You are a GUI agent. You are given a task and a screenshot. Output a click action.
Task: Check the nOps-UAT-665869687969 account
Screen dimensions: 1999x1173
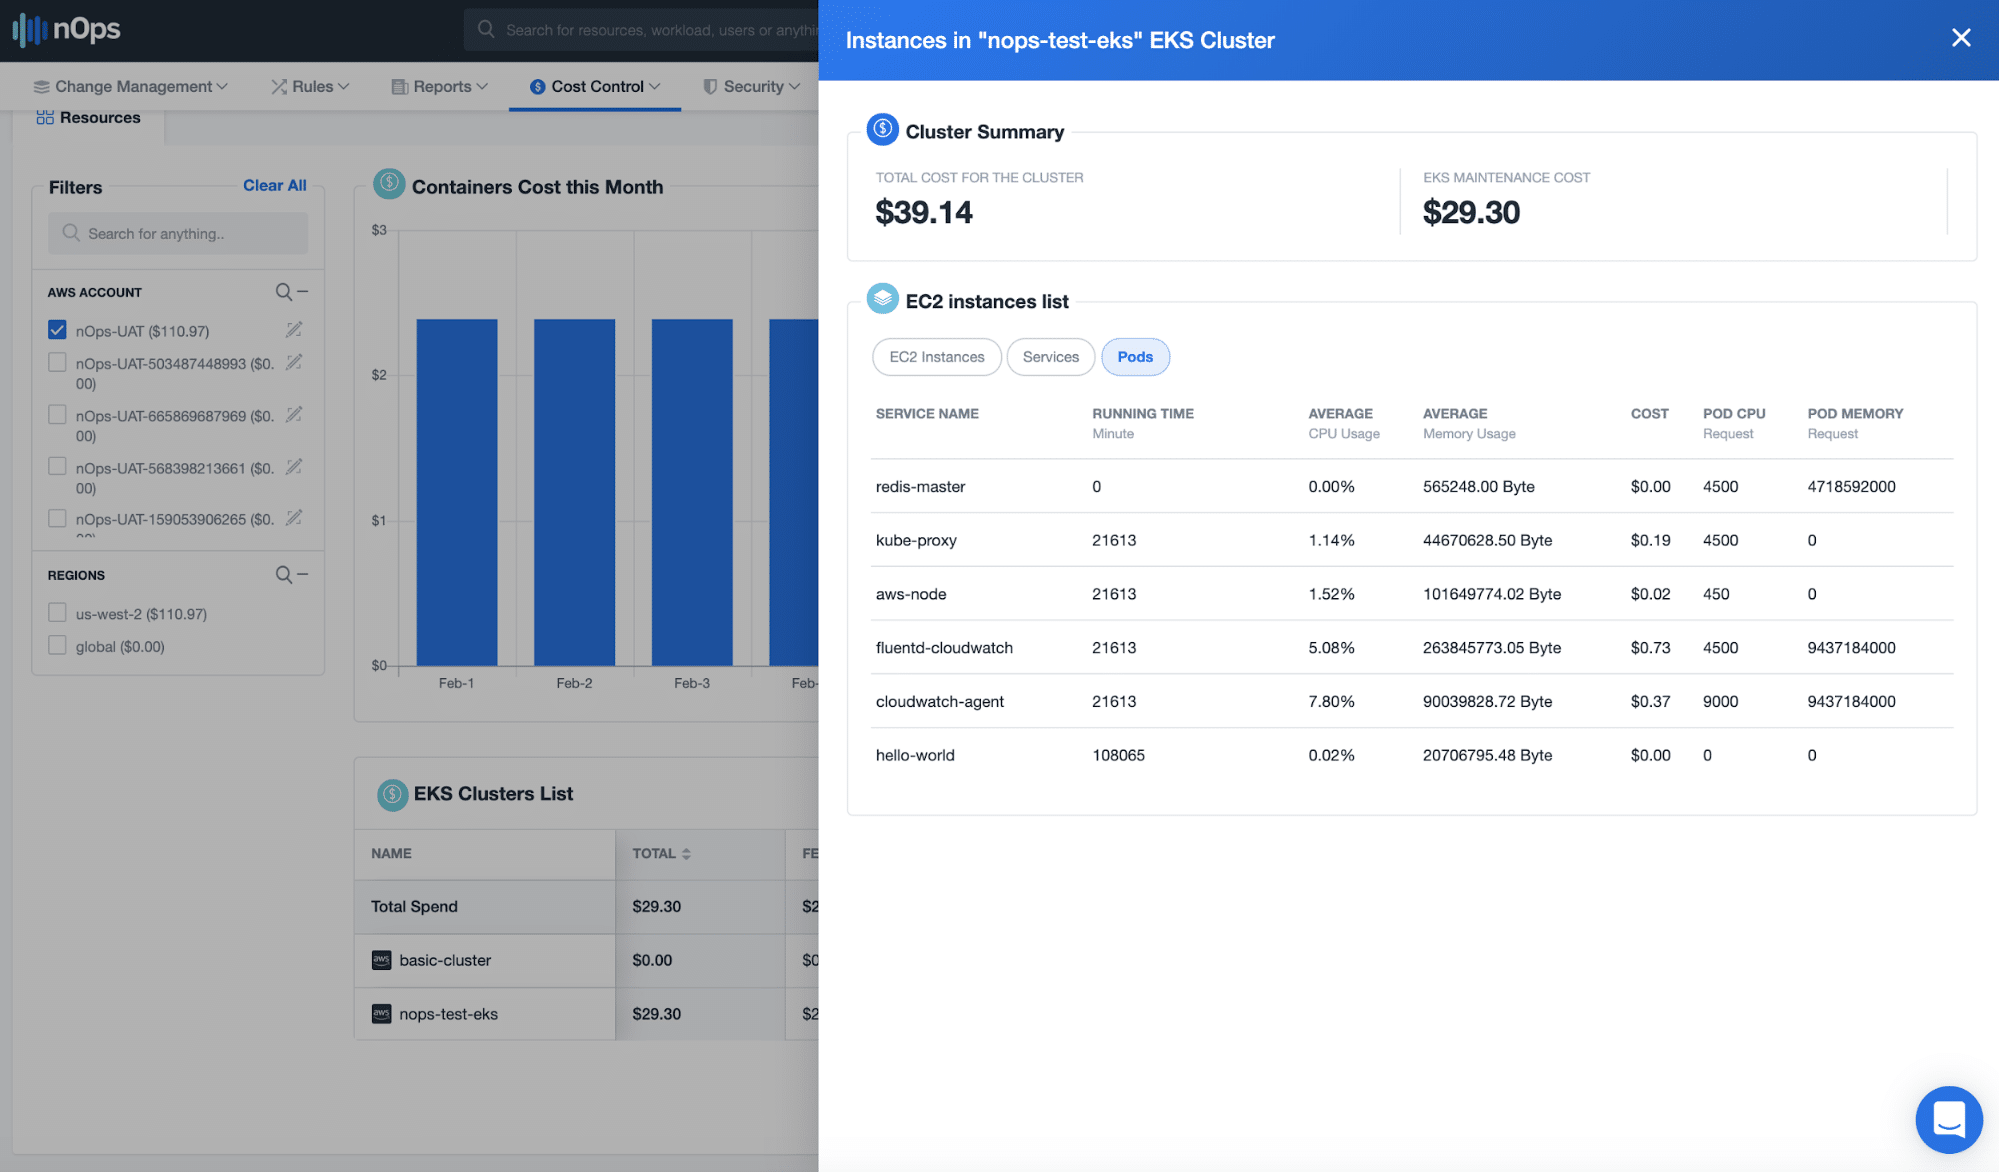pos(57,414)
